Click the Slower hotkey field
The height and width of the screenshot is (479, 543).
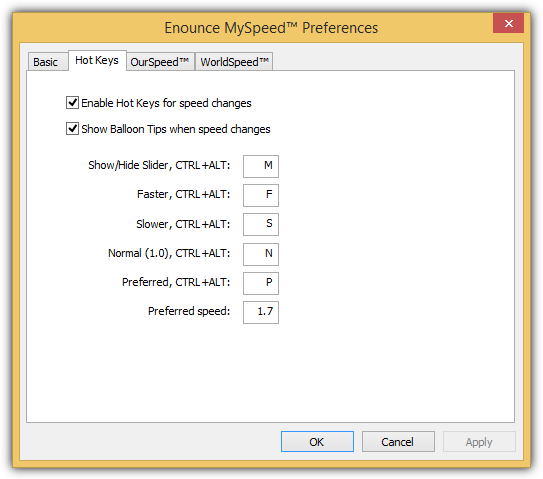(x=261, y=224)
